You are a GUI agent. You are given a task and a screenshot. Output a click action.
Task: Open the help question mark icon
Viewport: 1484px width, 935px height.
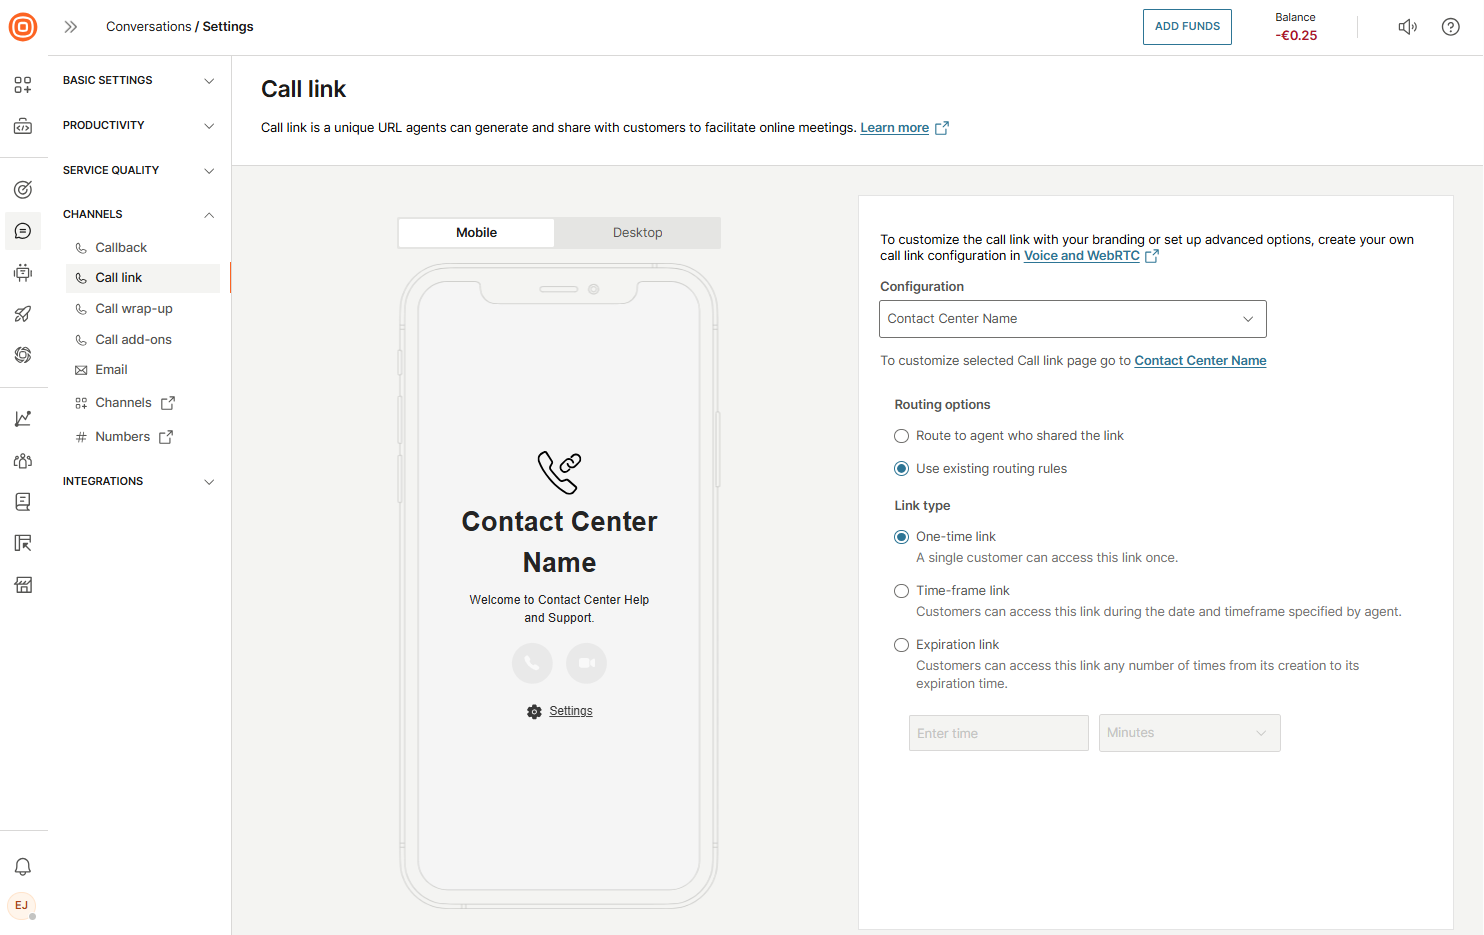click(x=1450, y=27)
